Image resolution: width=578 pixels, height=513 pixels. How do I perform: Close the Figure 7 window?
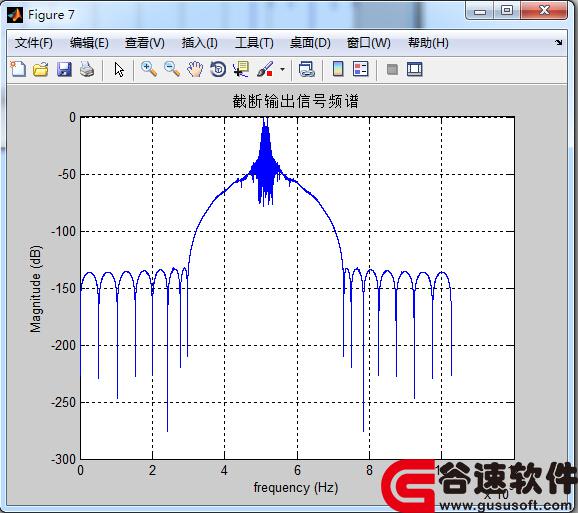pos(544,10)
